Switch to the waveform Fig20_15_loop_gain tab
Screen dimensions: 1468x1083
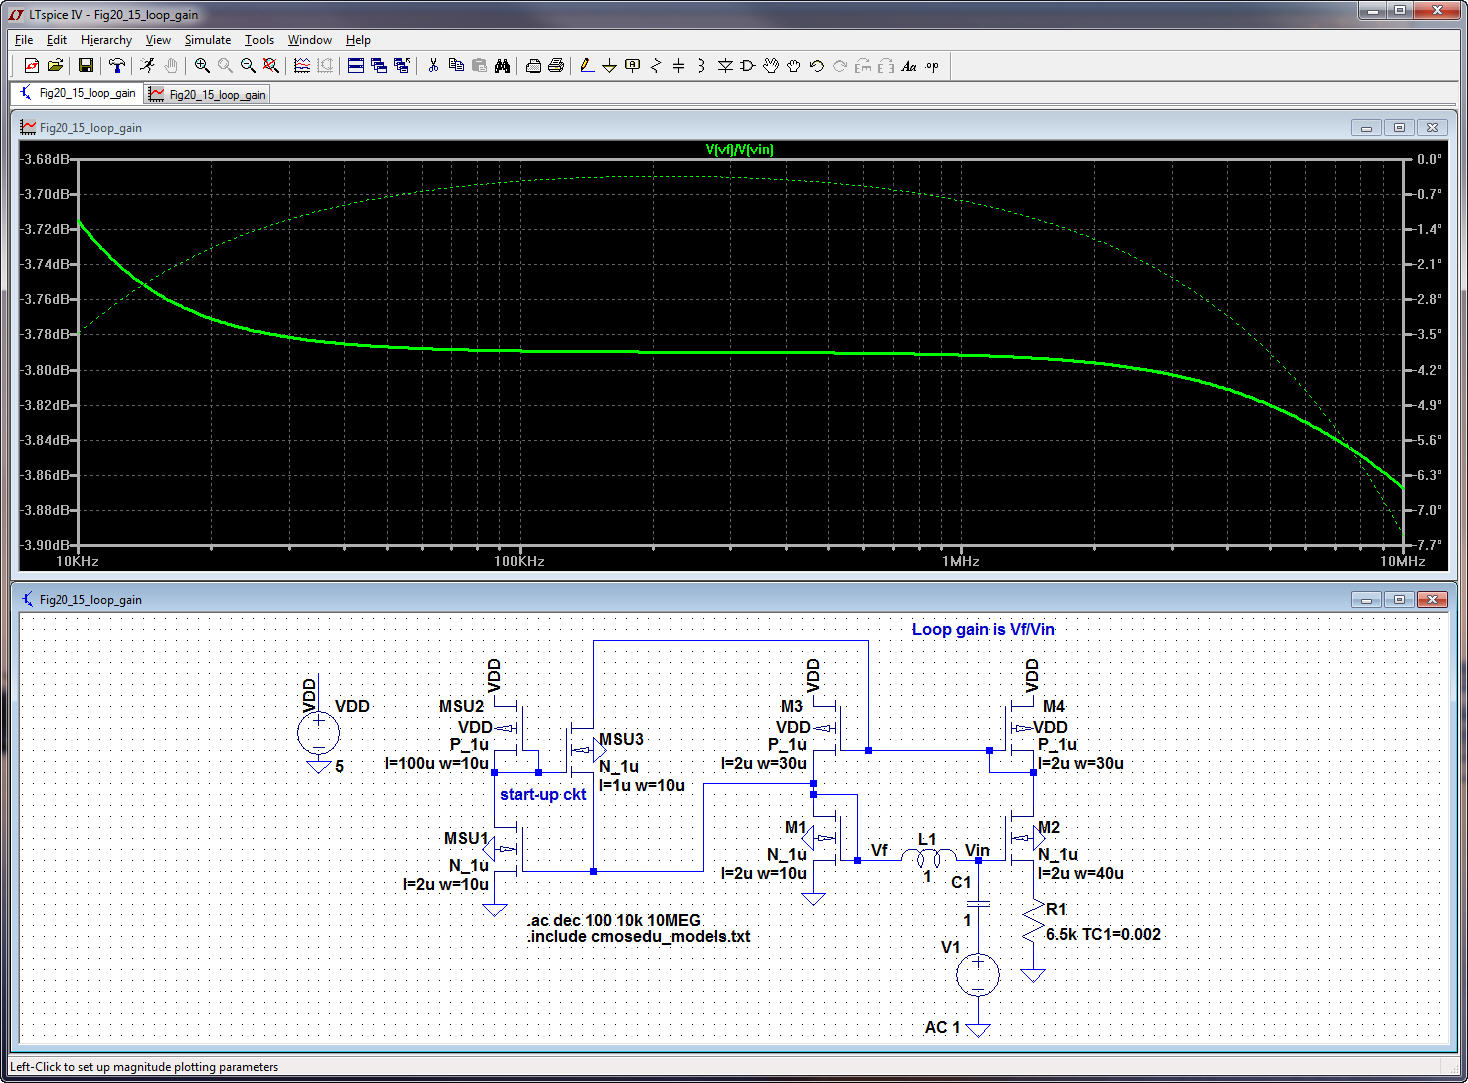coord(207,94)
